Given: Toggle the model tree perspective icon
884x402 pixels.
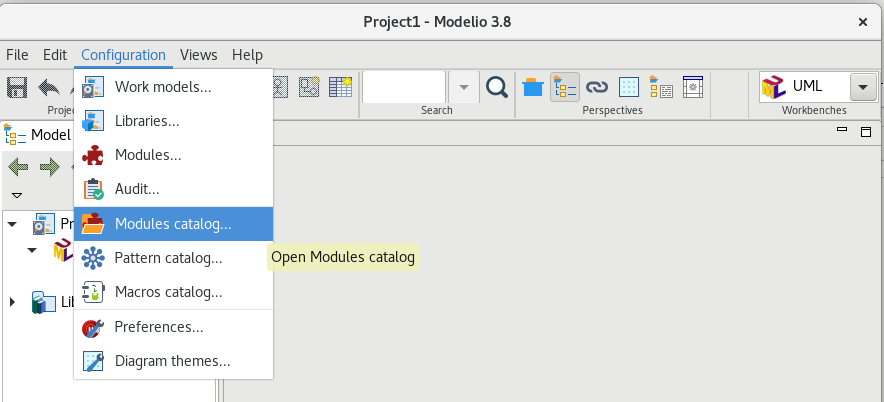Looking at the screenshot, I should coord(565,87).
